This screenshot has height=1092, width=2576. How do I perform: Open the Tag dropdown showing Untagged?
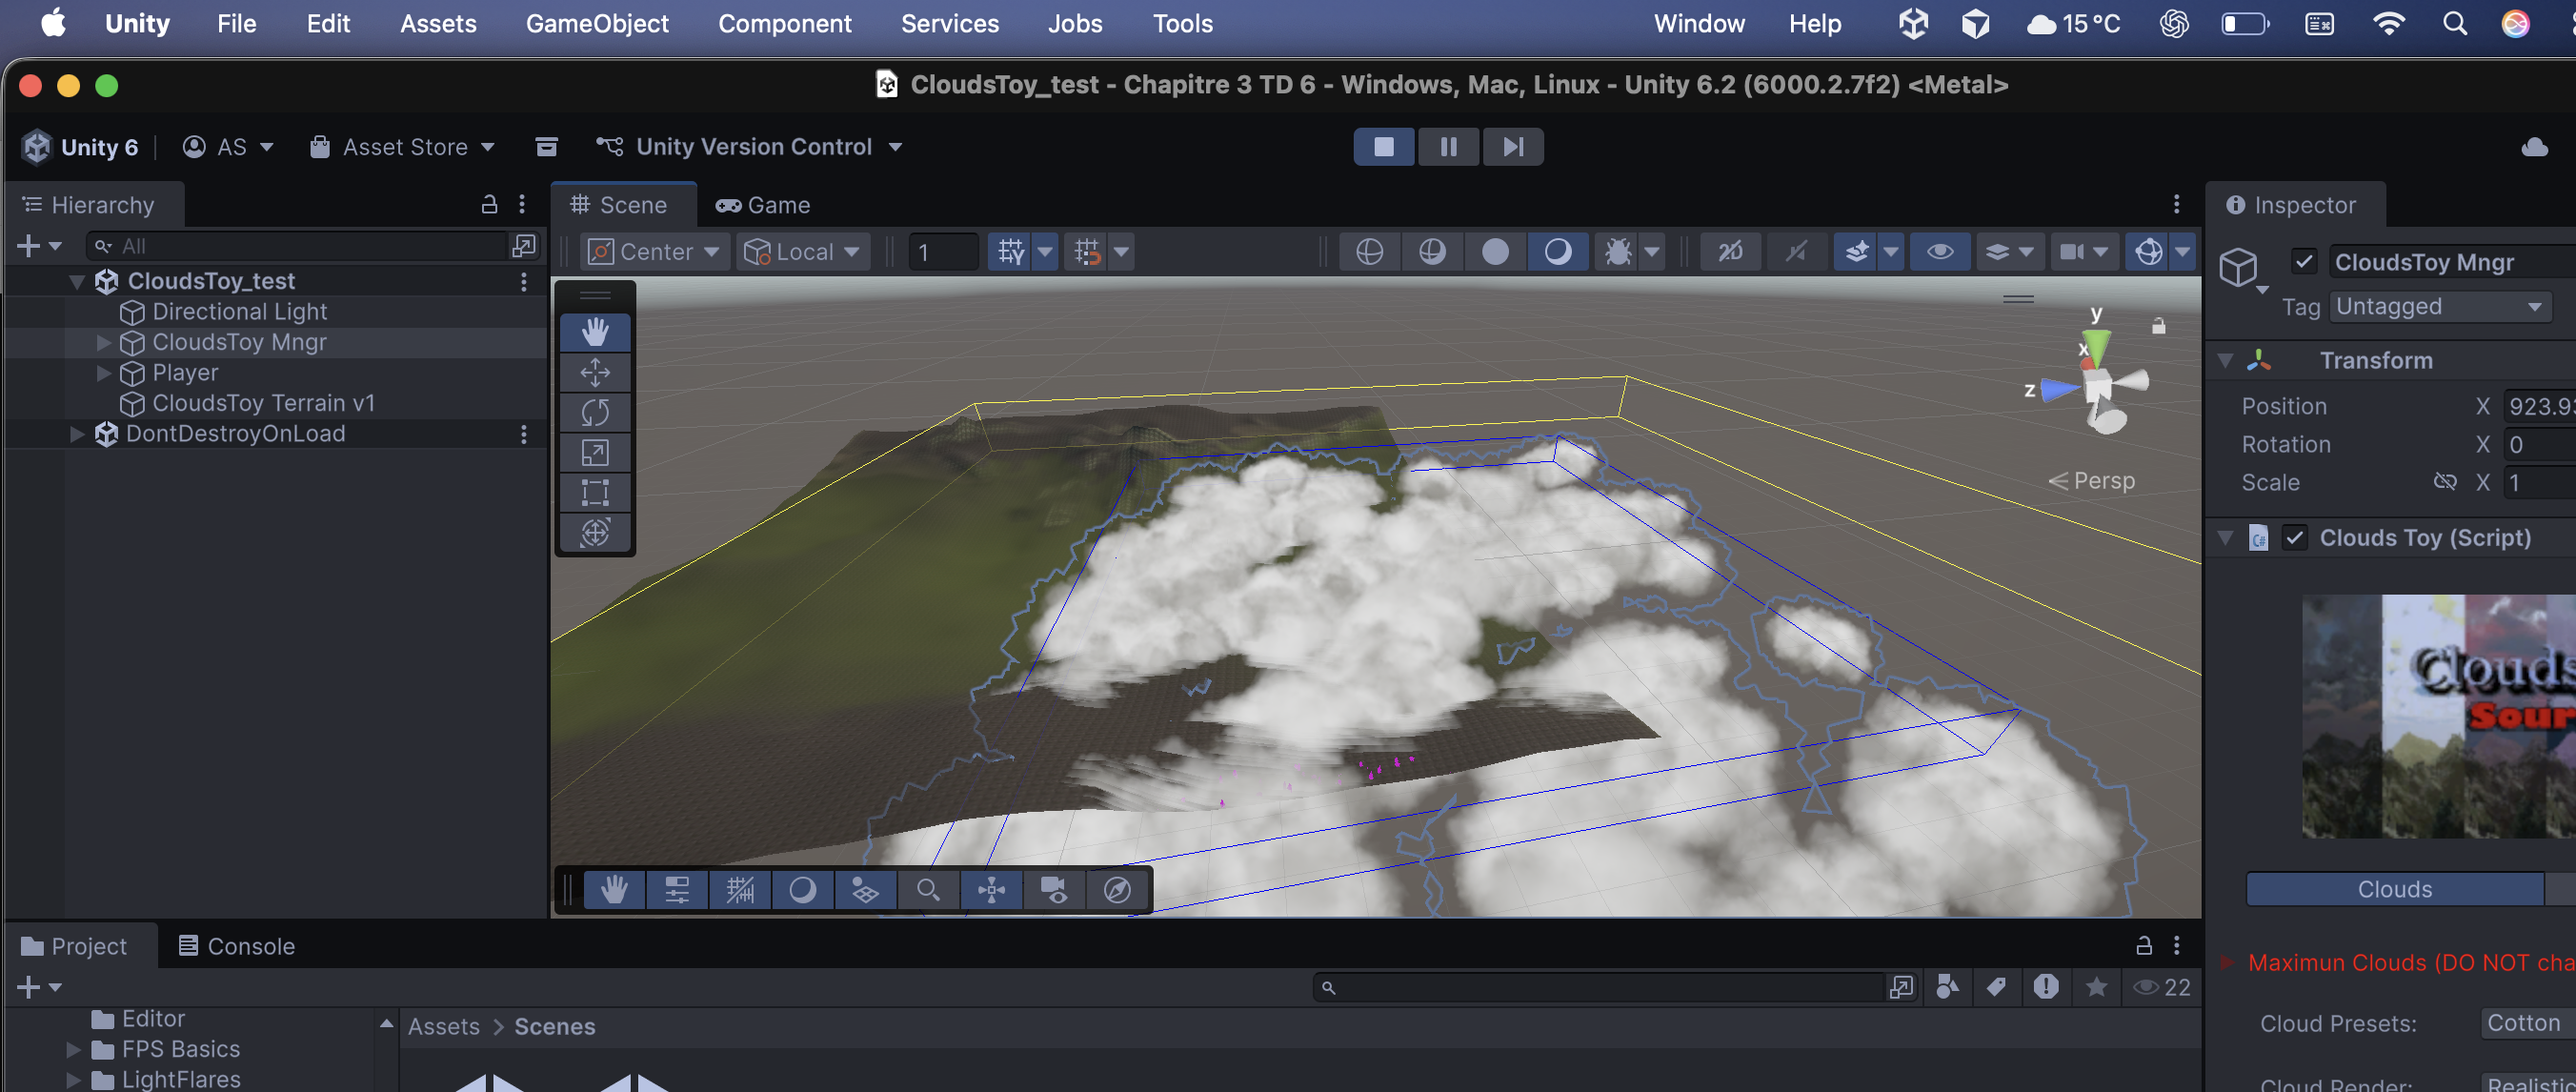point(2439,307)
